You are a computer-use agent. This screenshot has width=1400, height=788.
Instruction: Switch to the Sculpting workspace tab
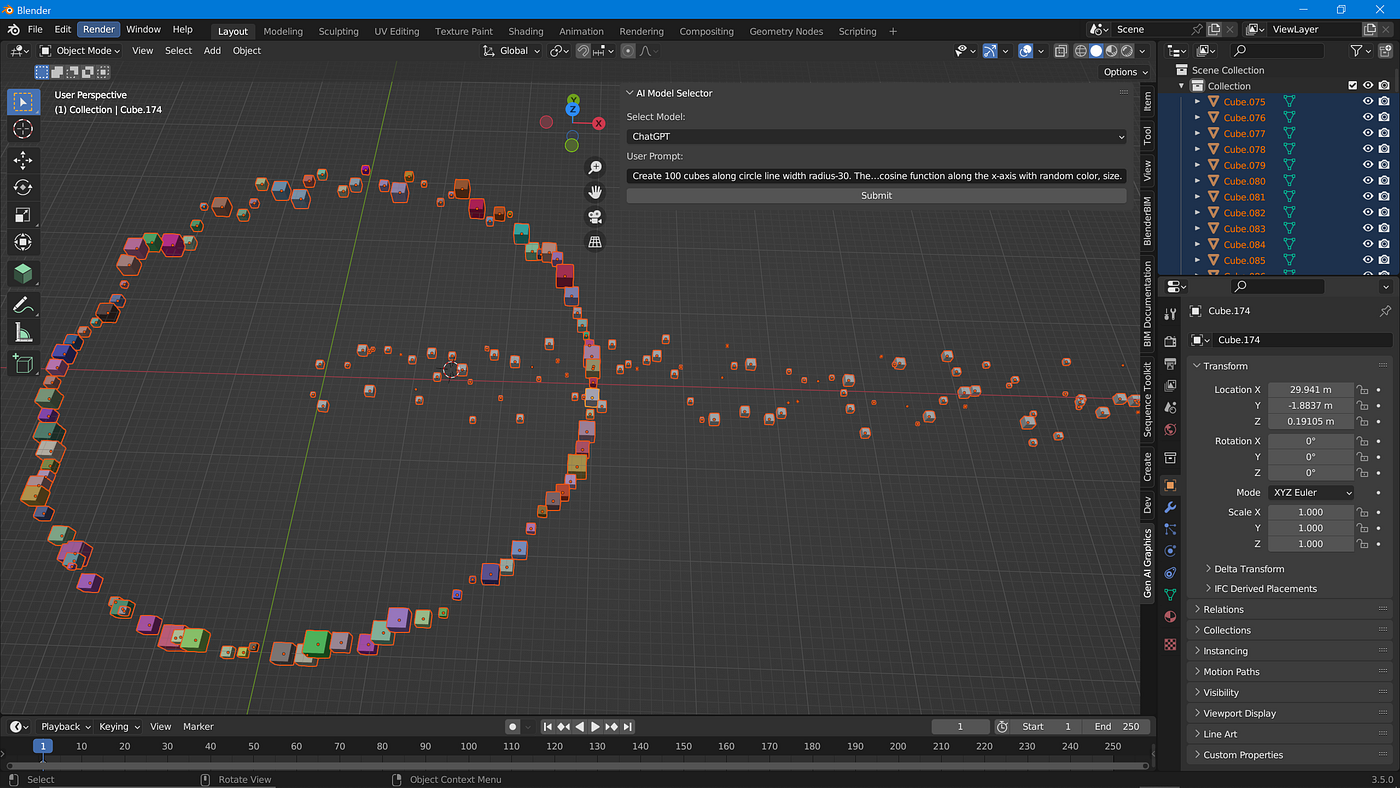pyautogui.click(x=338, y=31)
